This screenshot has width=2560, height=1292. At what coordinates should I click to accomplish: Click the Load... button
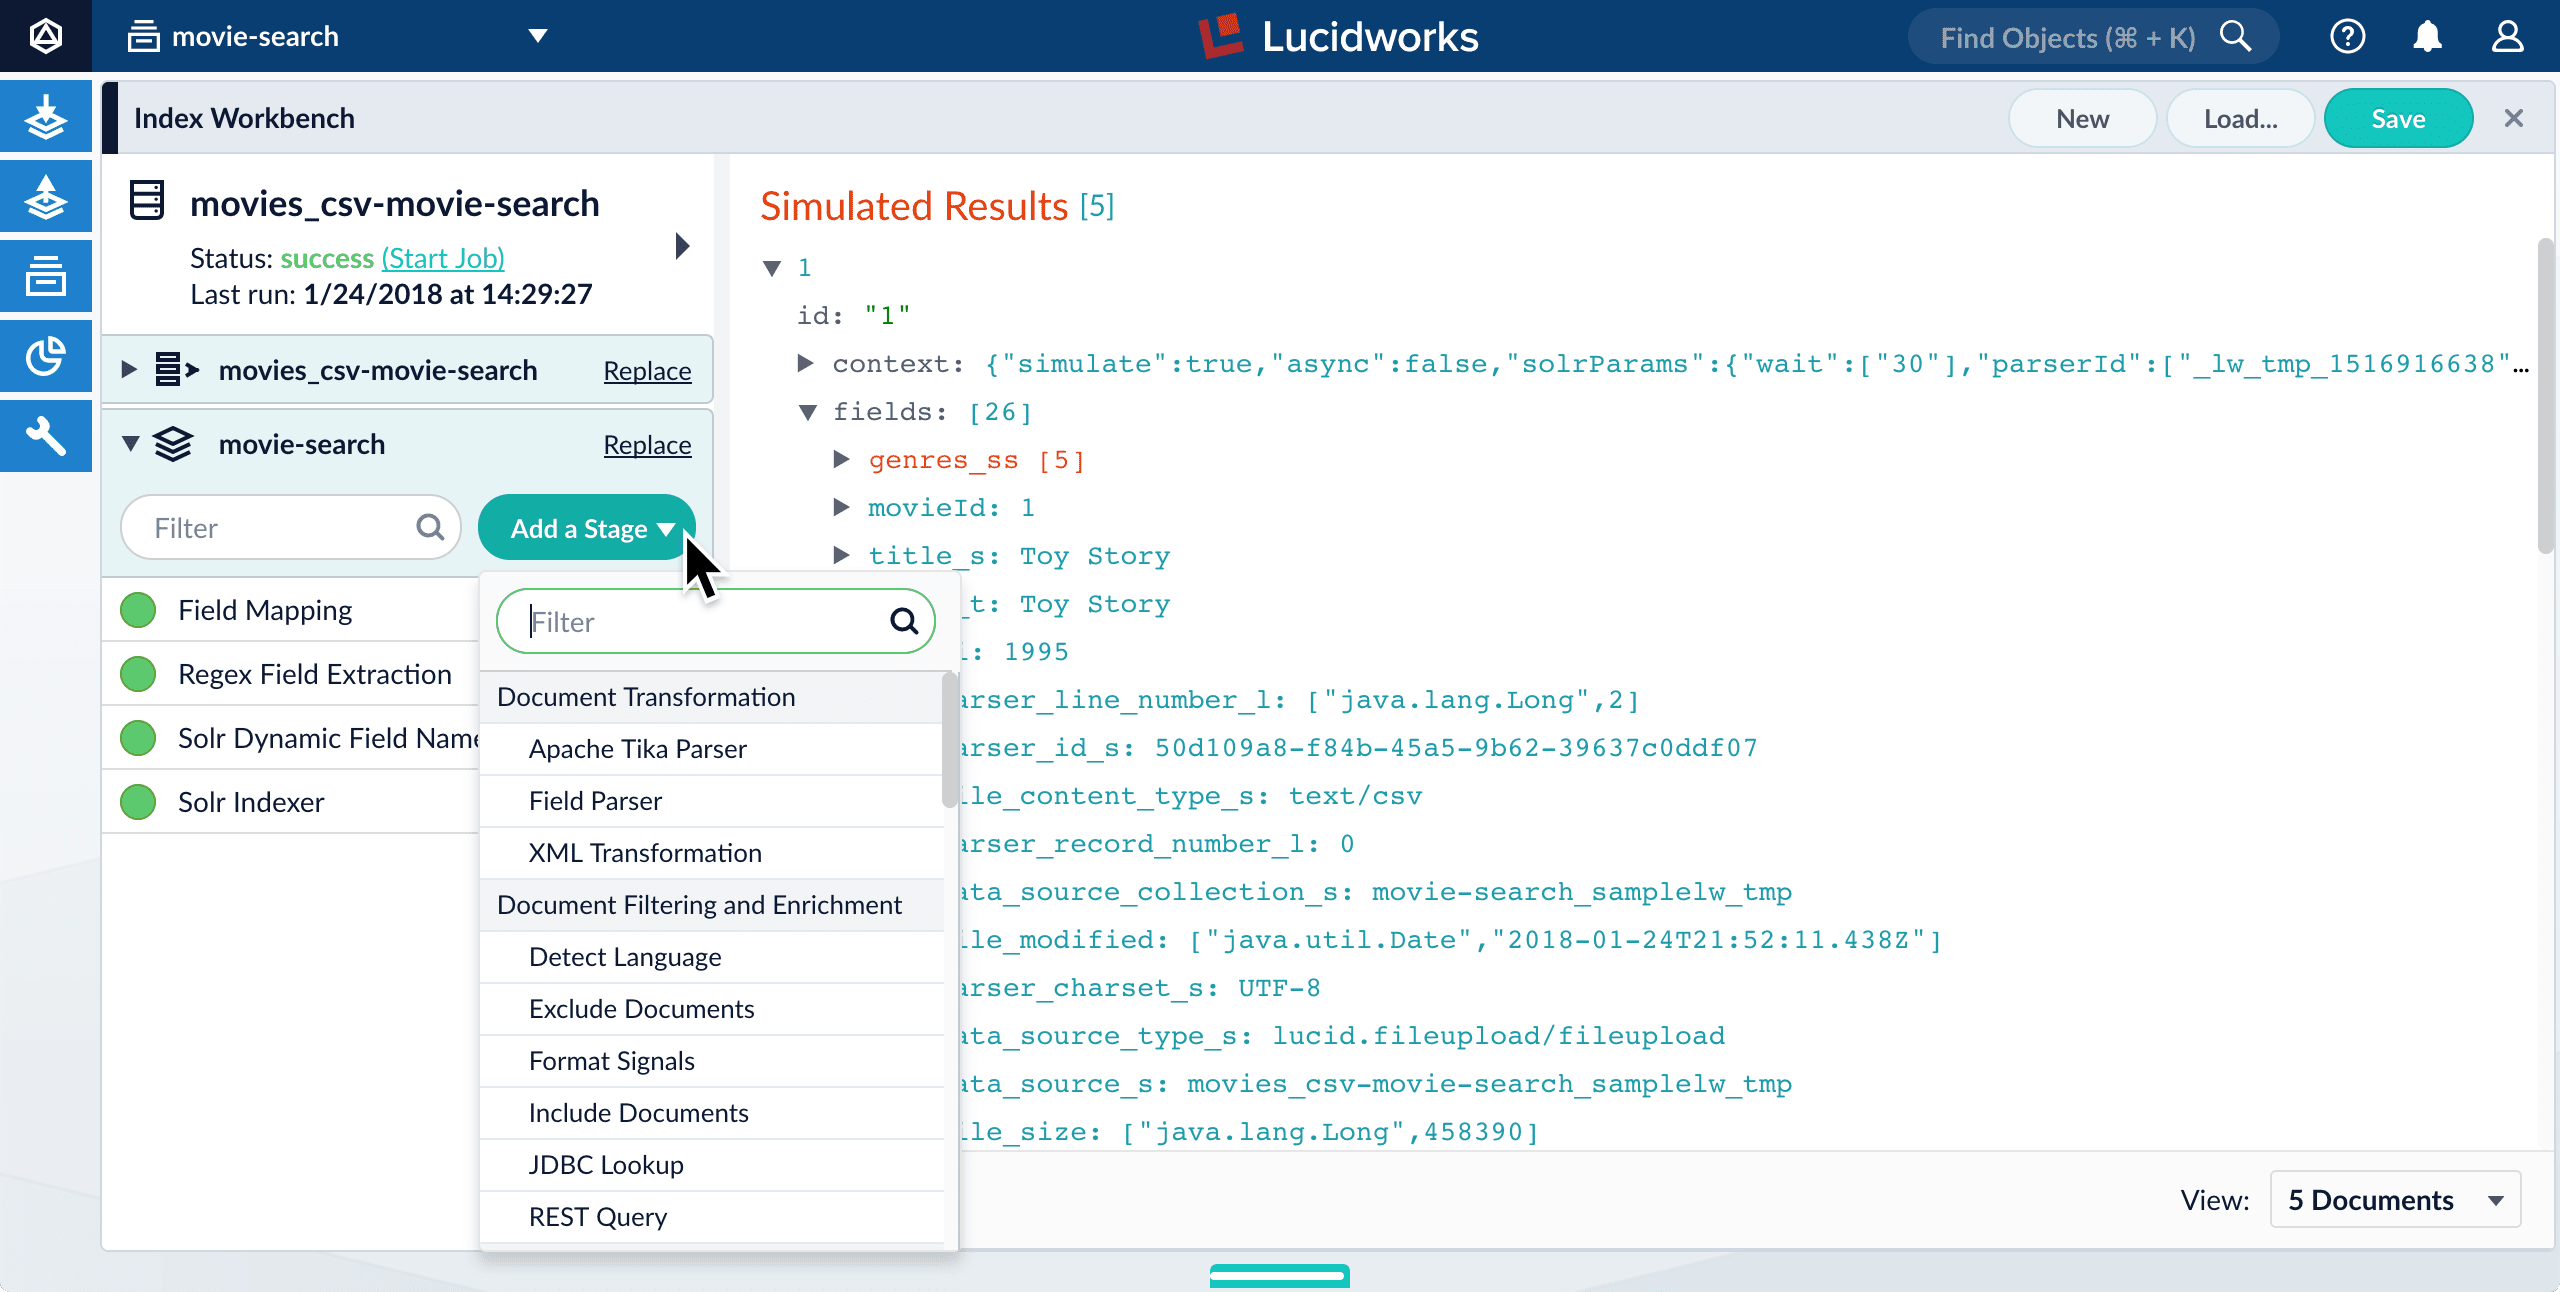coord(2240,118)
